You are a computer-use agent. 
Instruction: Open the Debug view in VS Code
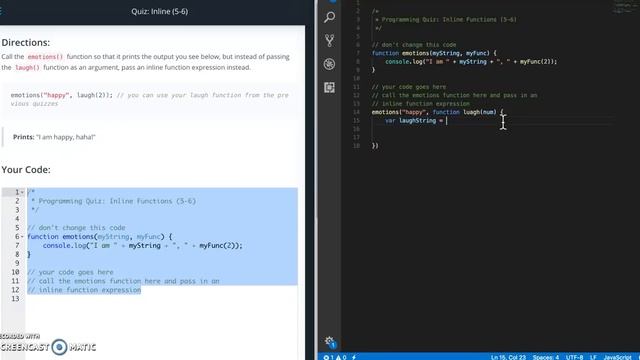(329, 64)
